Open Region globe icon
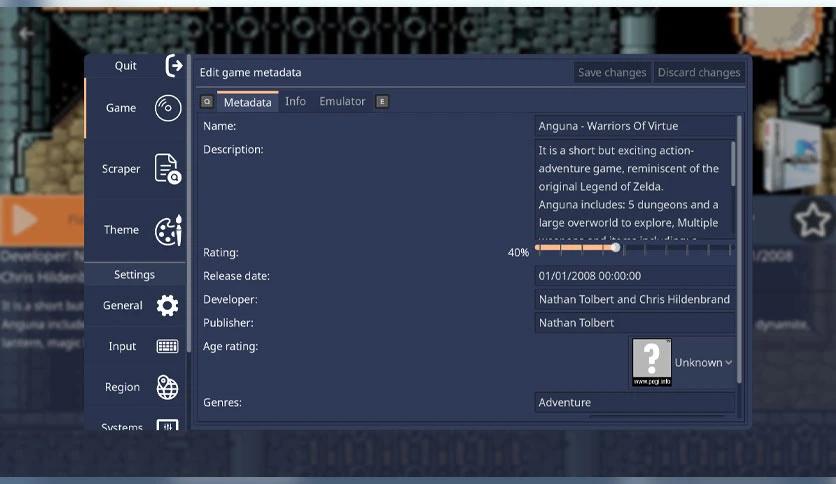Viewport: 836px width, 484px height. point(167,387)
